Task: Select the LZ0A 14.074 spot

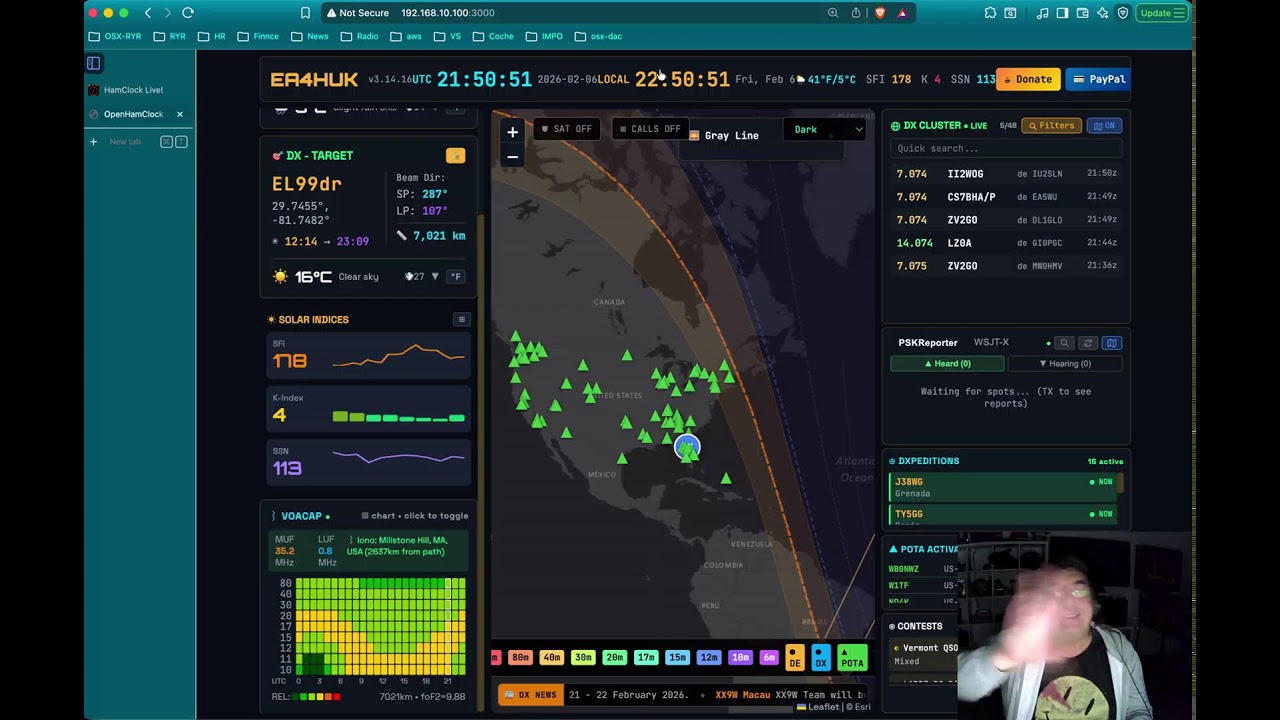Action: pyautogui.click(x=1005, y=243)
